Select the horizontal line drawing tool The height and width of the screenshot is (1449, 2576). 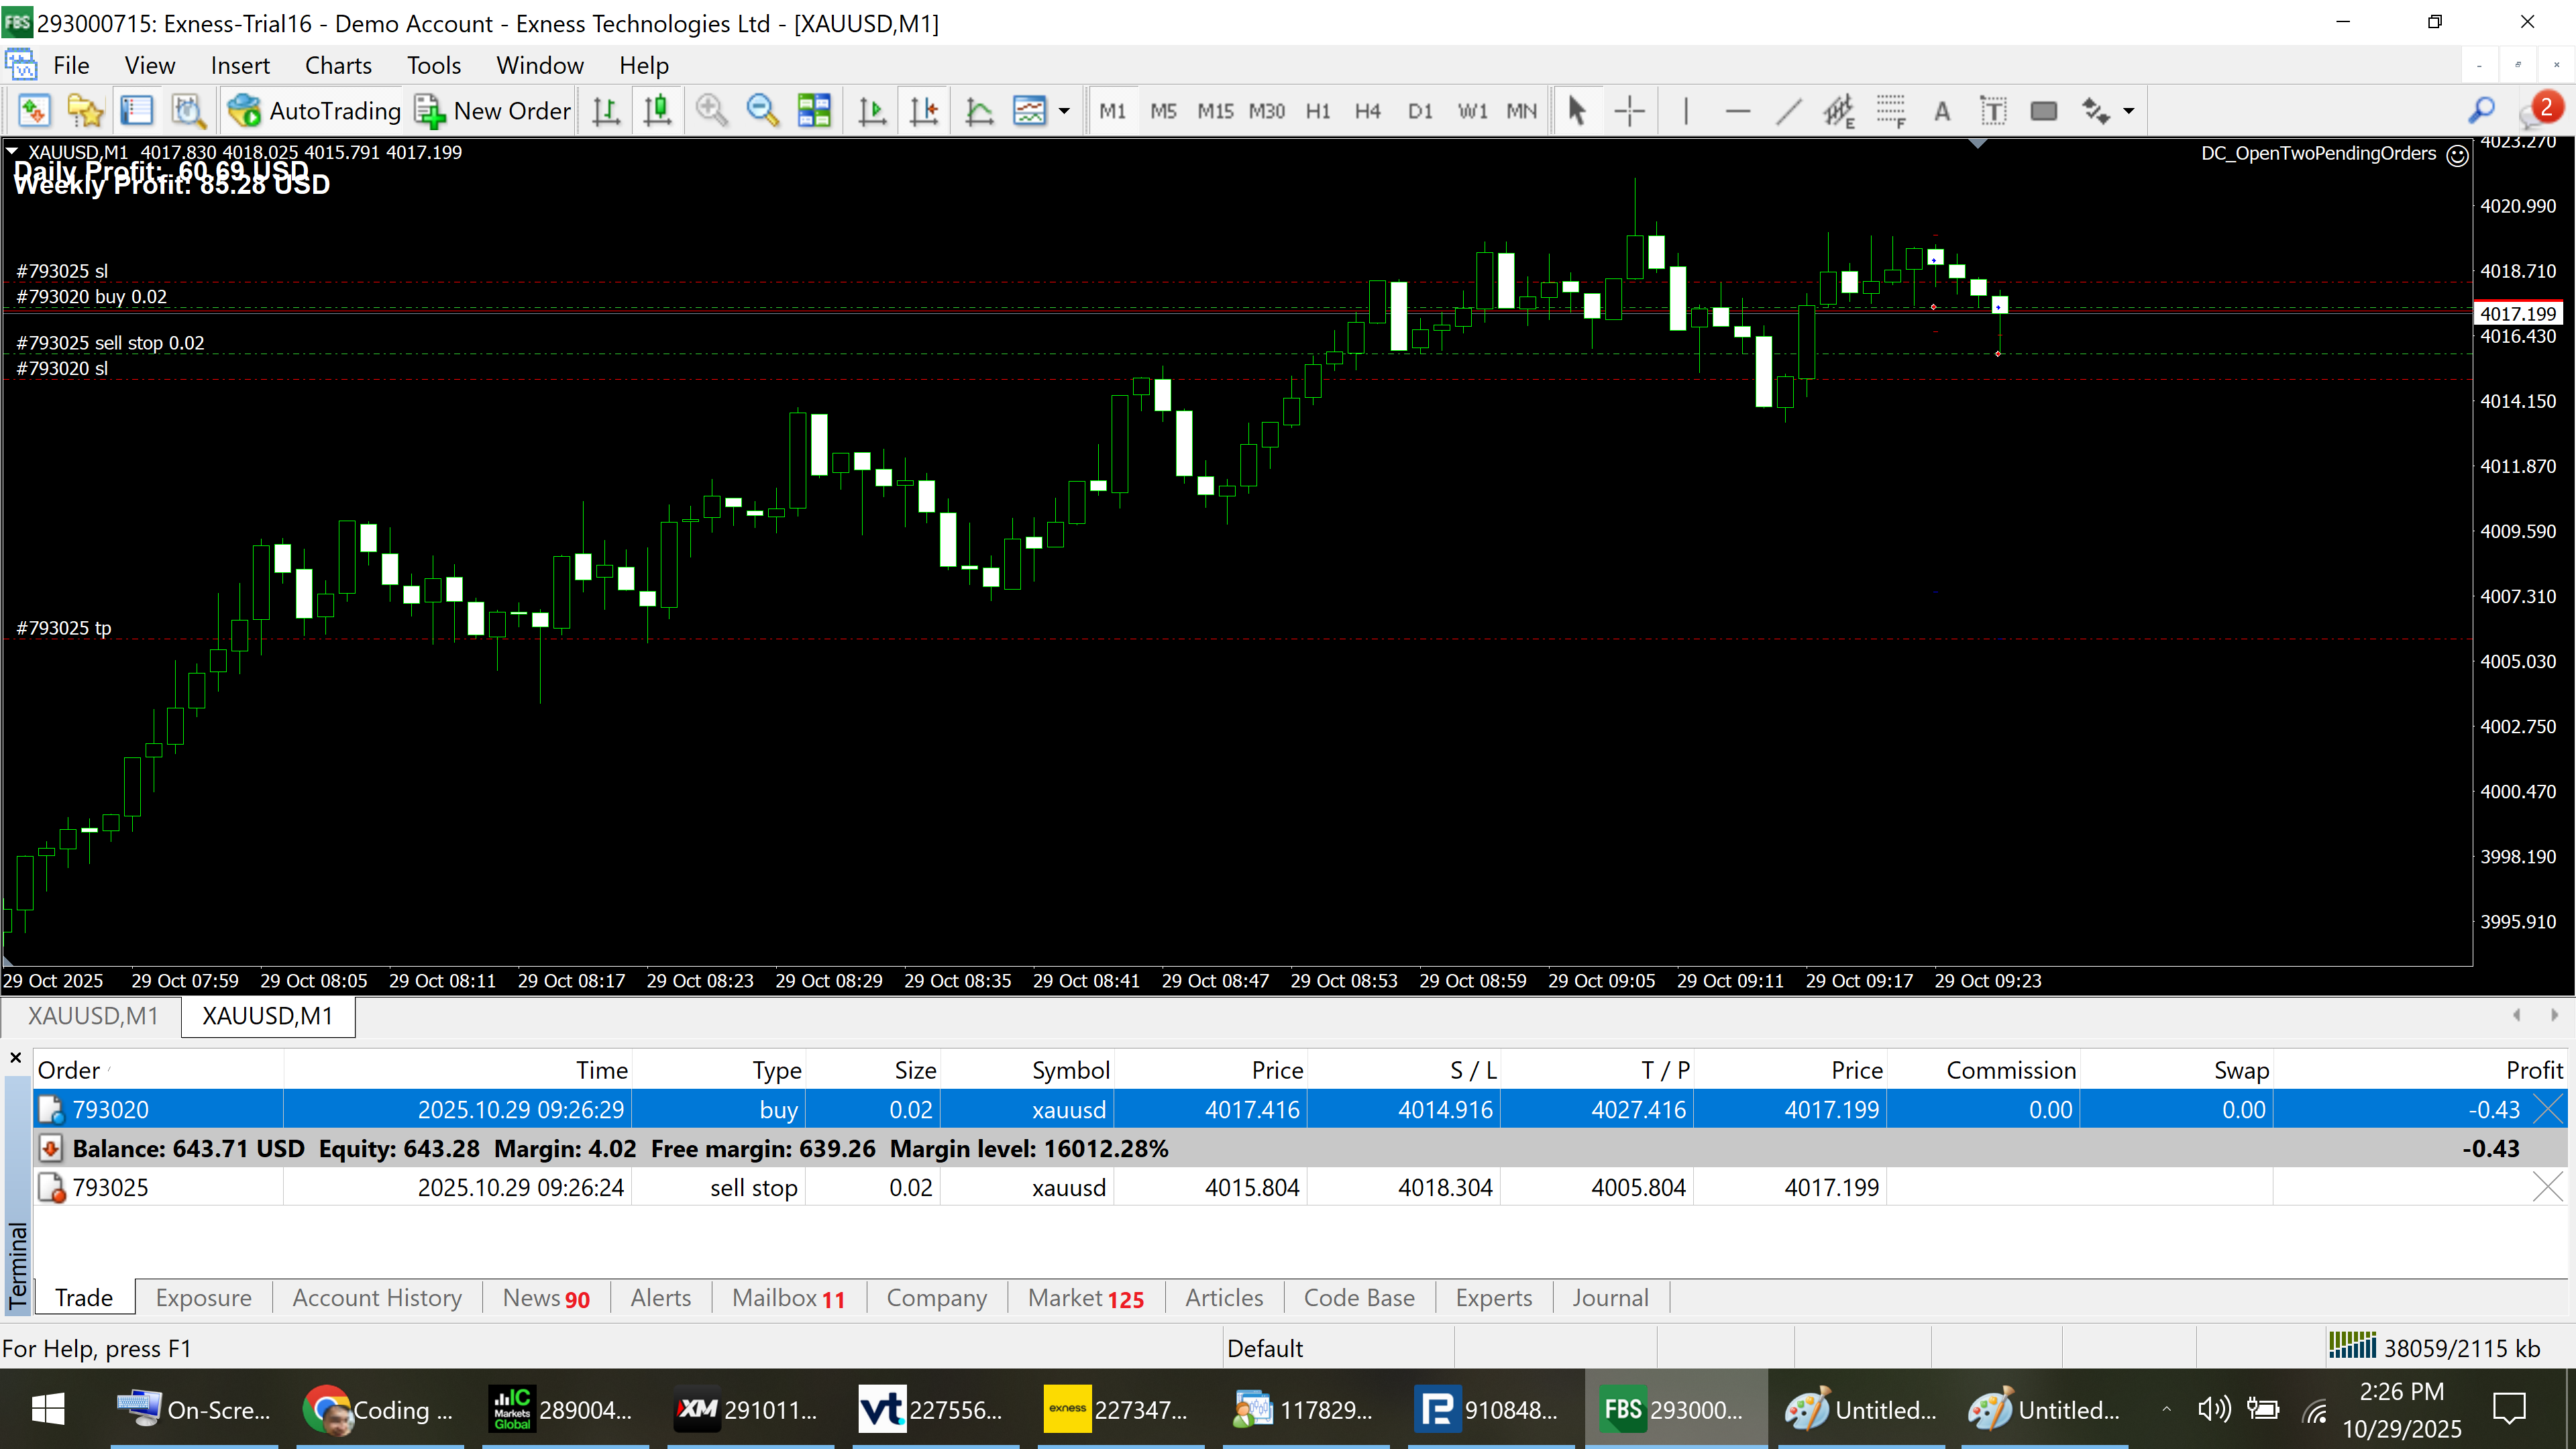[x=1738, y=110]
